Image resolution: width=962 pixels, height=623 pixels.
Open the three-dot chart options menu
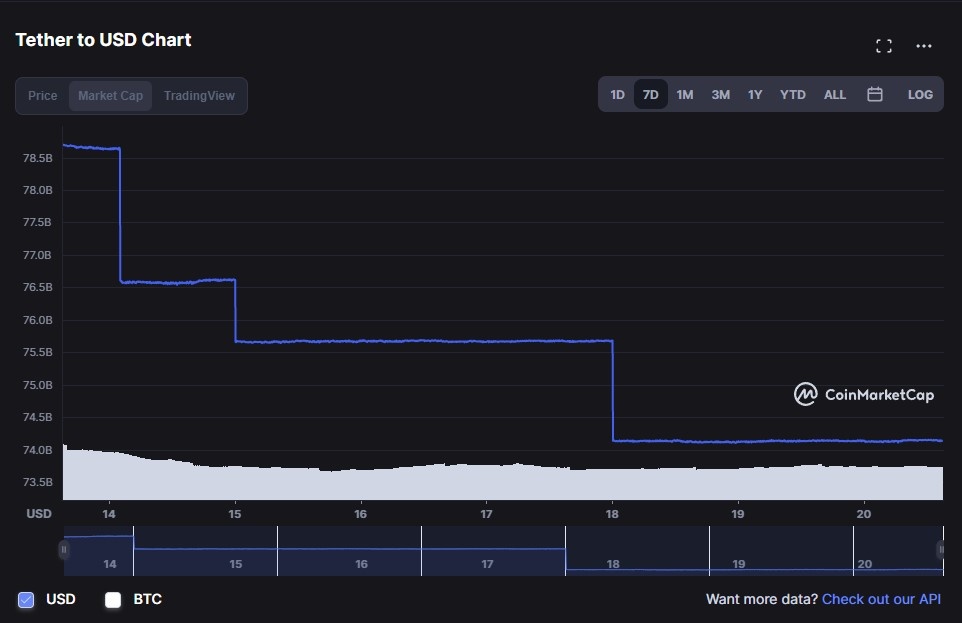922,45
